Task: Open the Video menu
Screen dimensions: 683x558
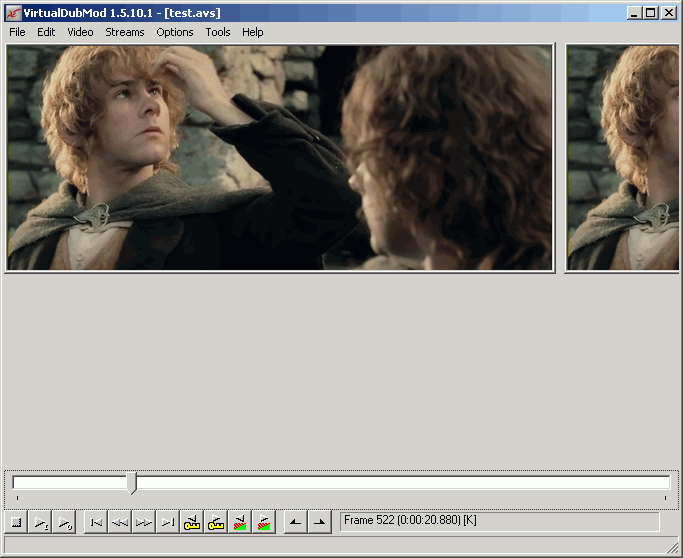Action: pyautogui.click(x=80, y=32)
